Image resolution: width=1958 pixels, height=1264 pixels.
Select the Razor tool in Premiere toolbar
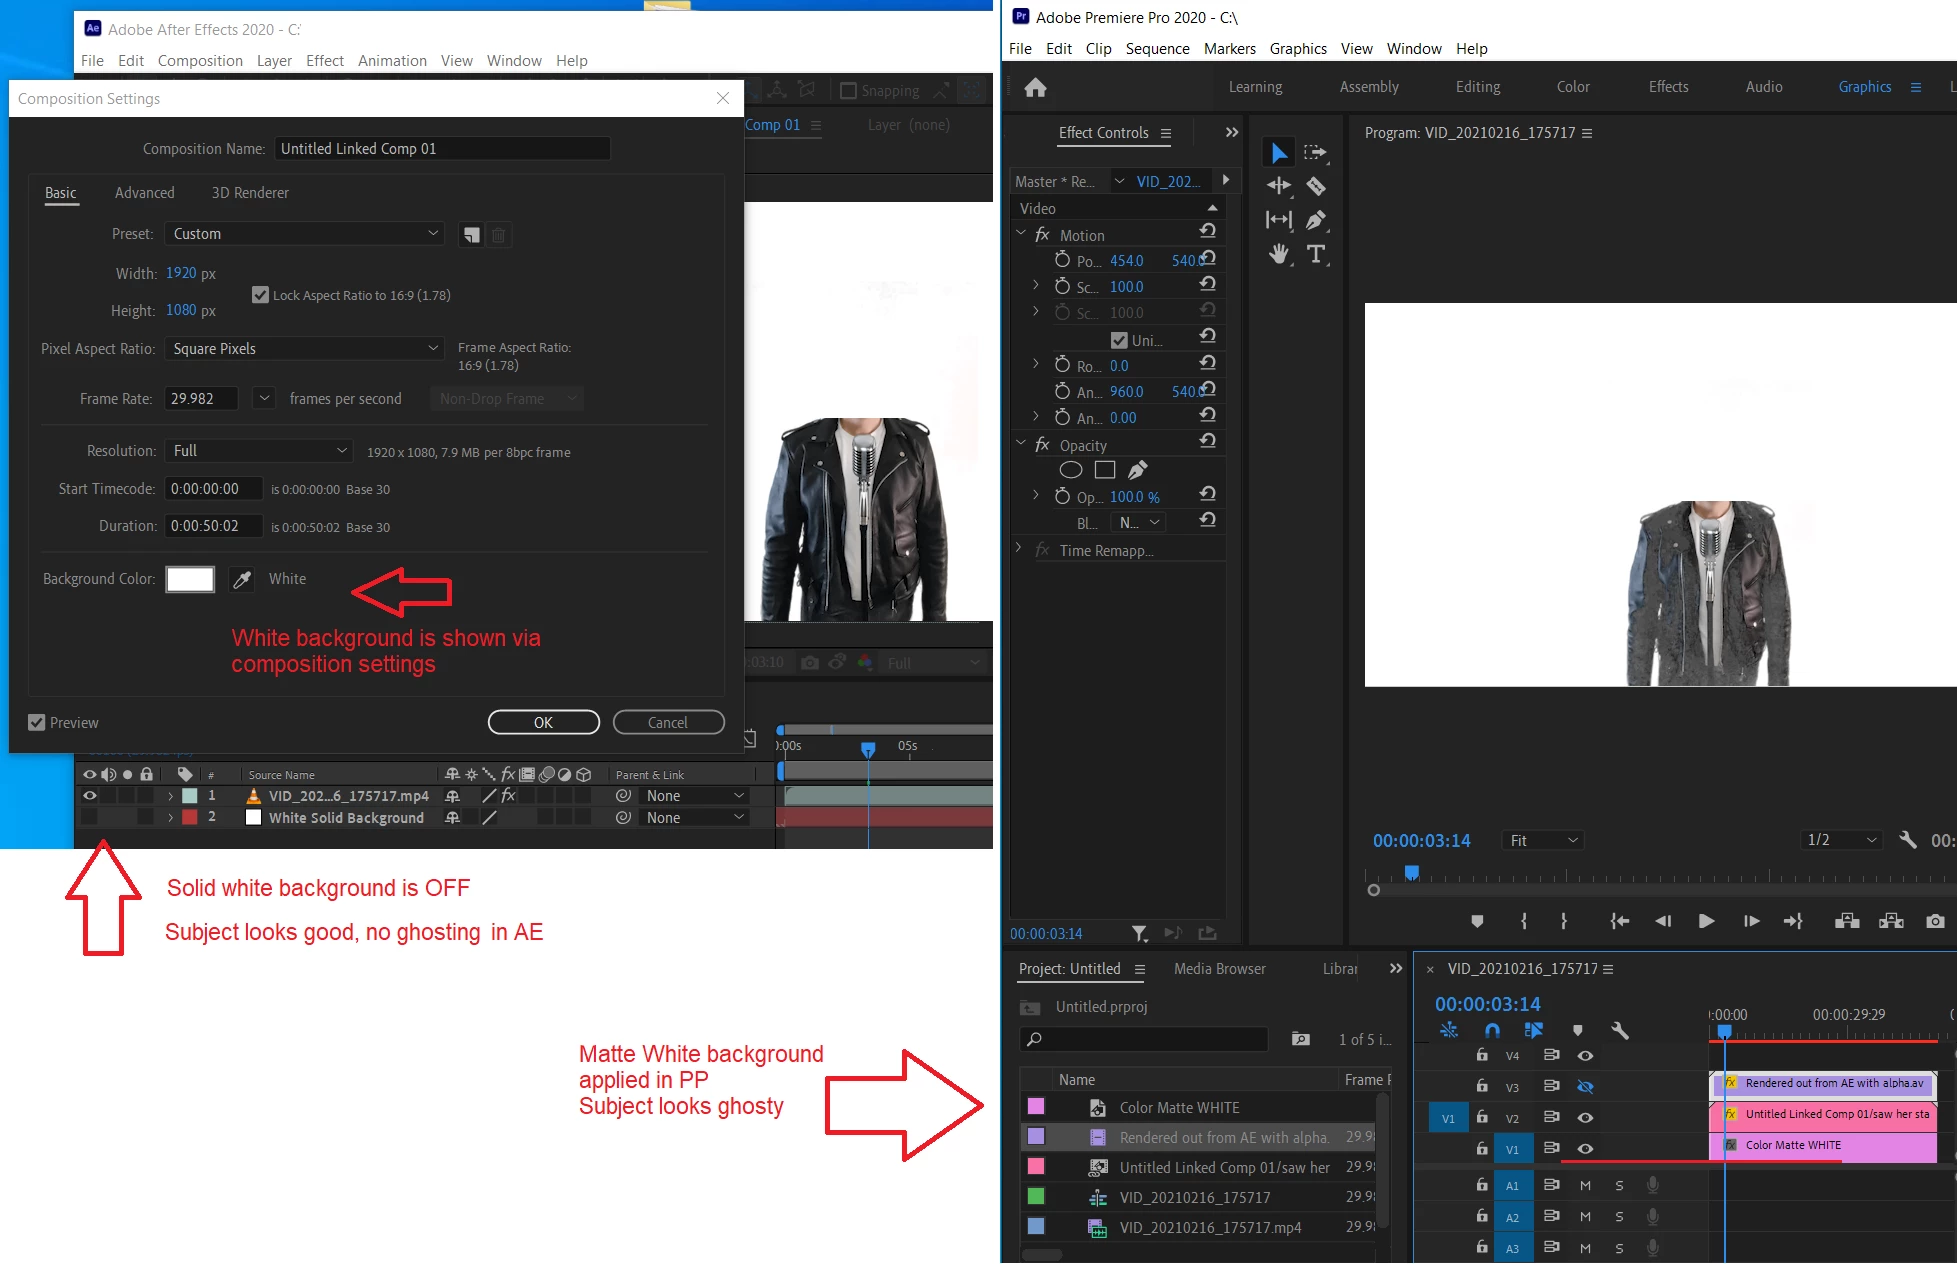point(1316,186)
